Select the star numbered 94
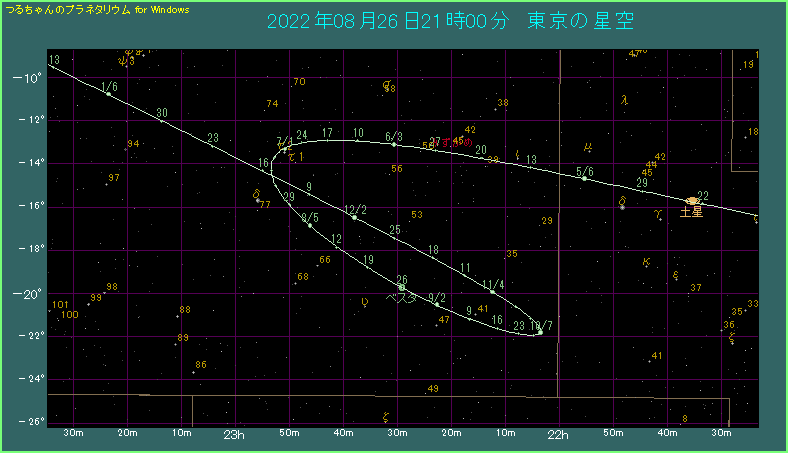Screen dimensions: 788x453 point(133,144)
